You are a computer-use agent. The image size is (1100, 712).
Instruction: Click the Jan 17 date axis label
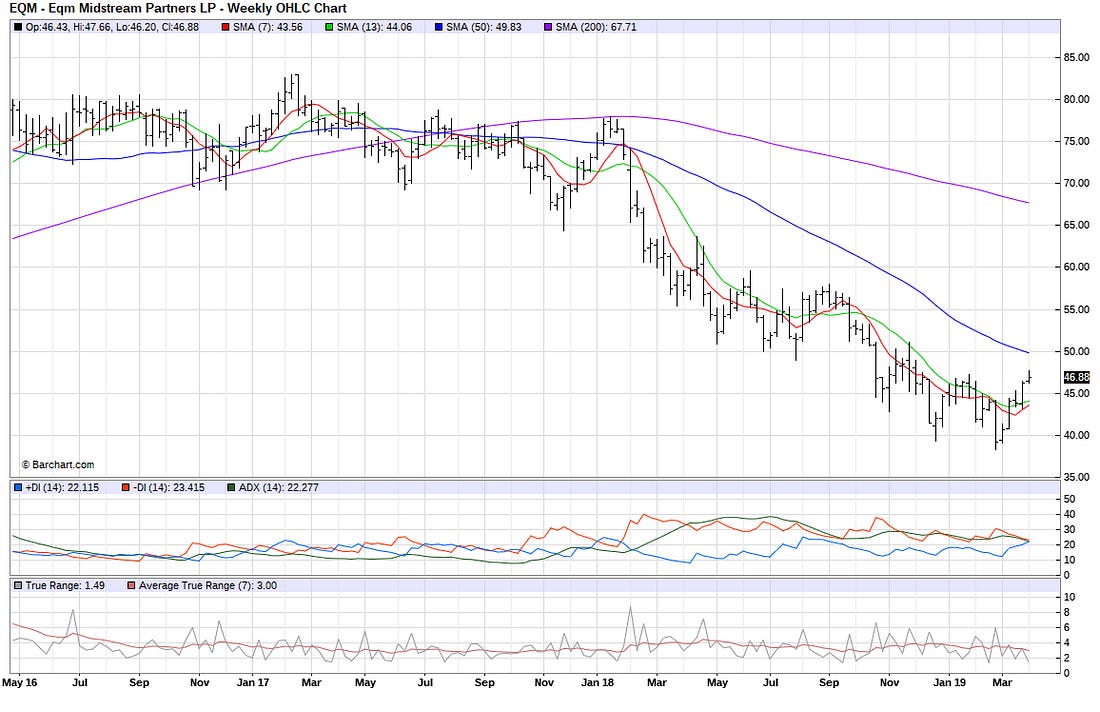(x=253, y=683)
